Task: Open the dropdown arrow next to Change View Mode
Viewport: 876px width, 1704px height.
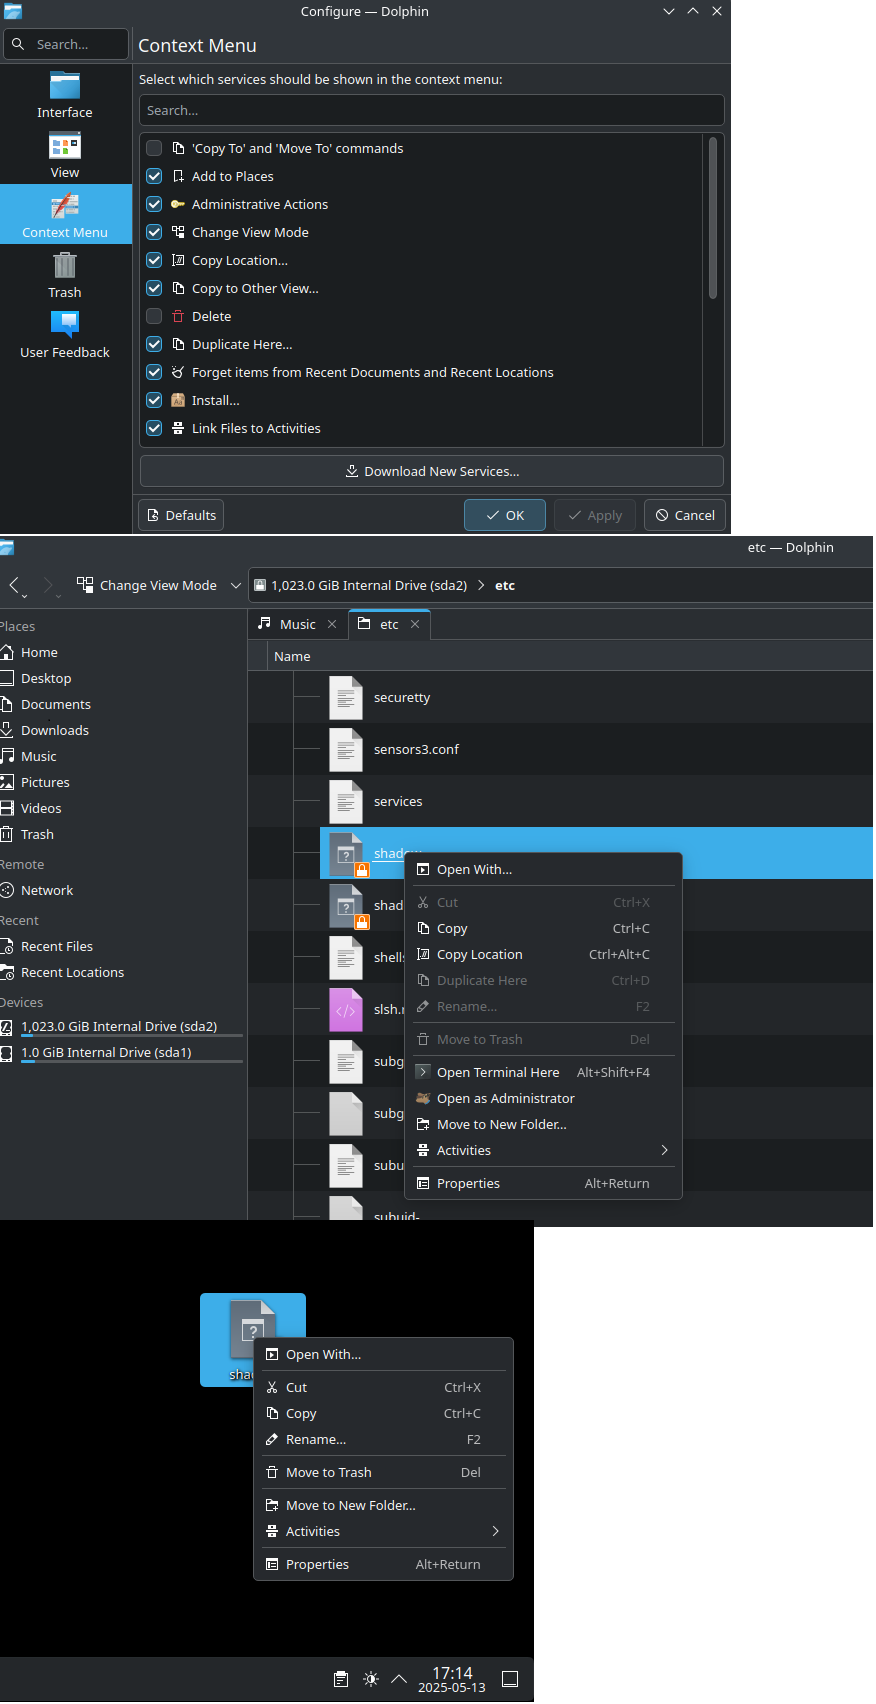Action: point(236,585)
